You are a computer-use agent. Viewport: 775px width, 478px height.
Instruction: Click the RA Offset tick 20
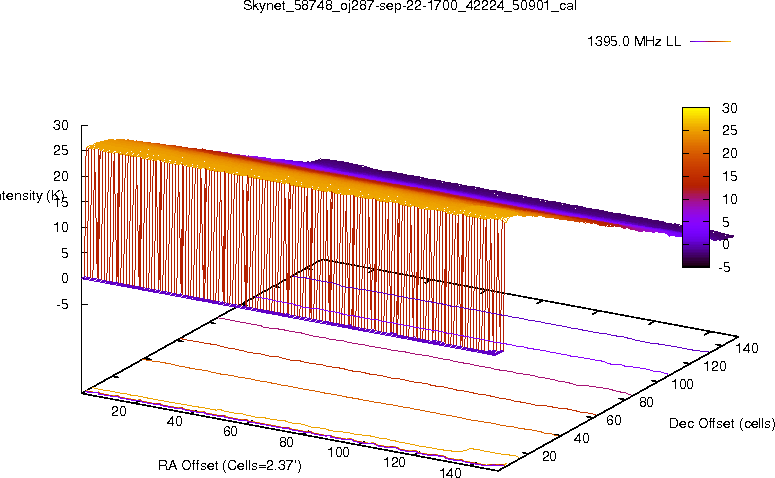tap(119, 411)
